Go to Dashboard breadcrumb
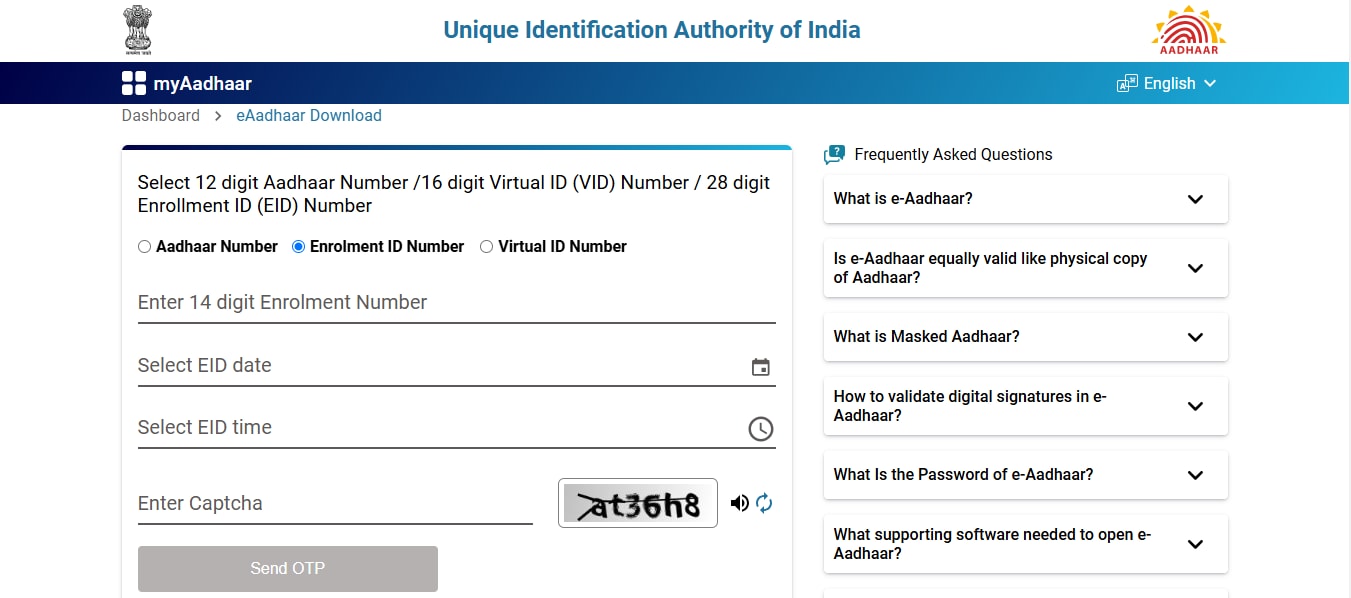 click(x=161, y=116)
